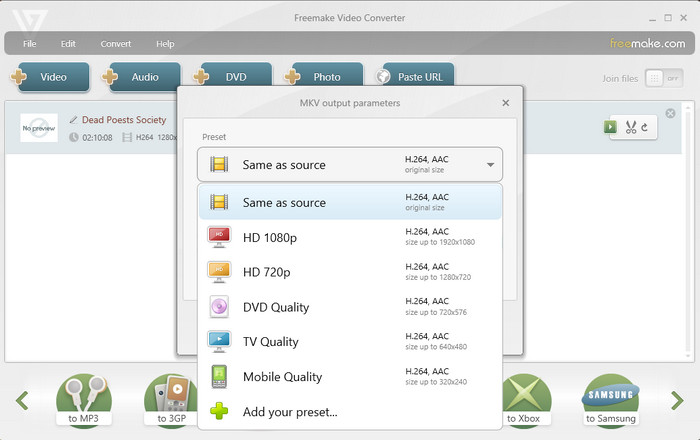Image resolution: width=700 pixels, height=440 pixels.
Task: Maximize the Freemake Video Converter window
Action: 668,18
